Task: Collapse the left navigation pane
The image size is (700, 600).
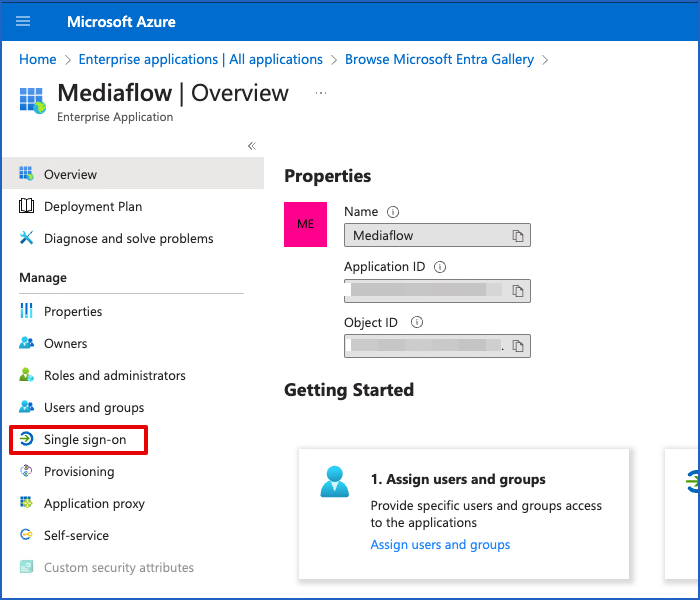Action: 252,146
